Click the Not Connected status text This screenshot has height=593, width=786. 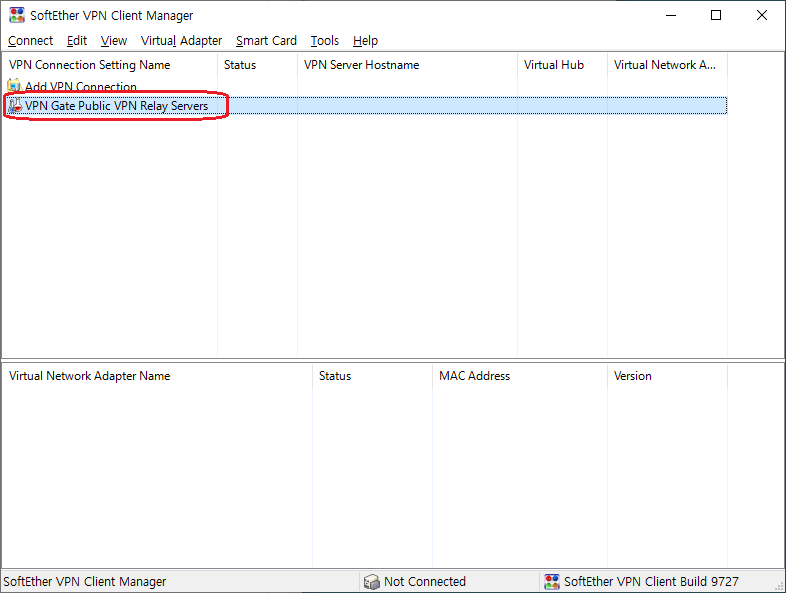[x=425, y=581]
